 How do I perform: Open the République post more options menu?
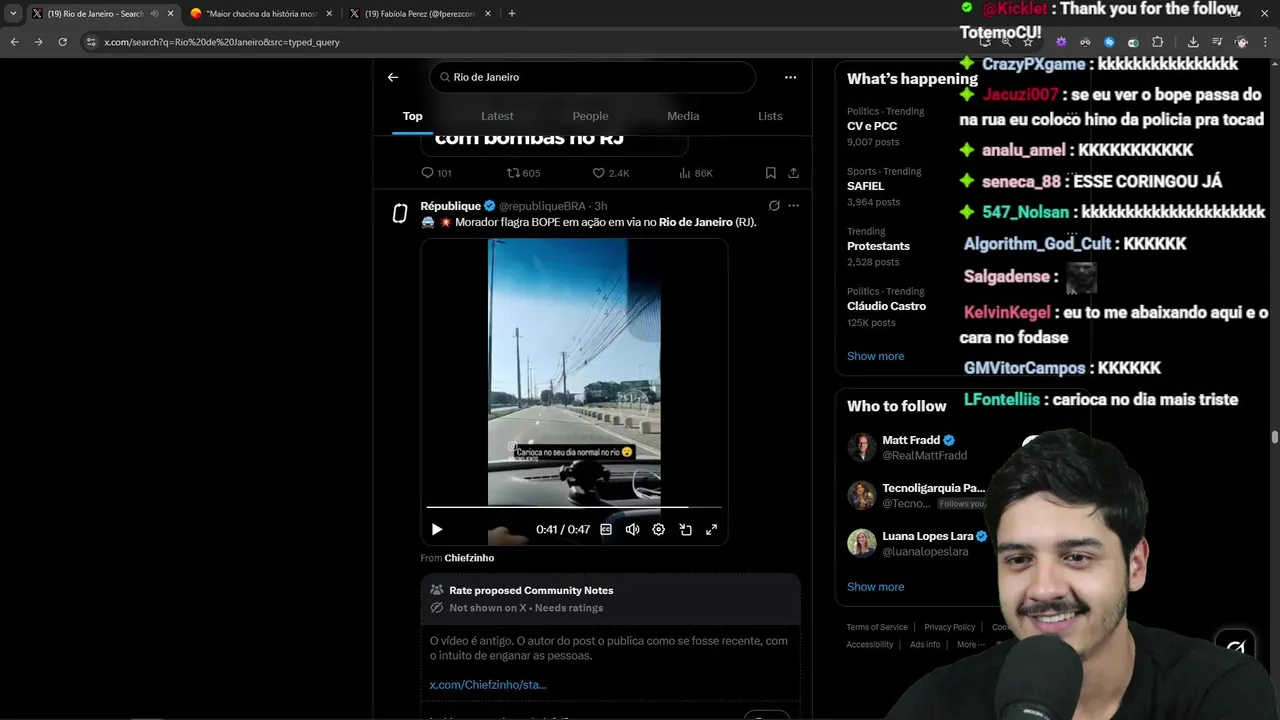click(793, 206)
